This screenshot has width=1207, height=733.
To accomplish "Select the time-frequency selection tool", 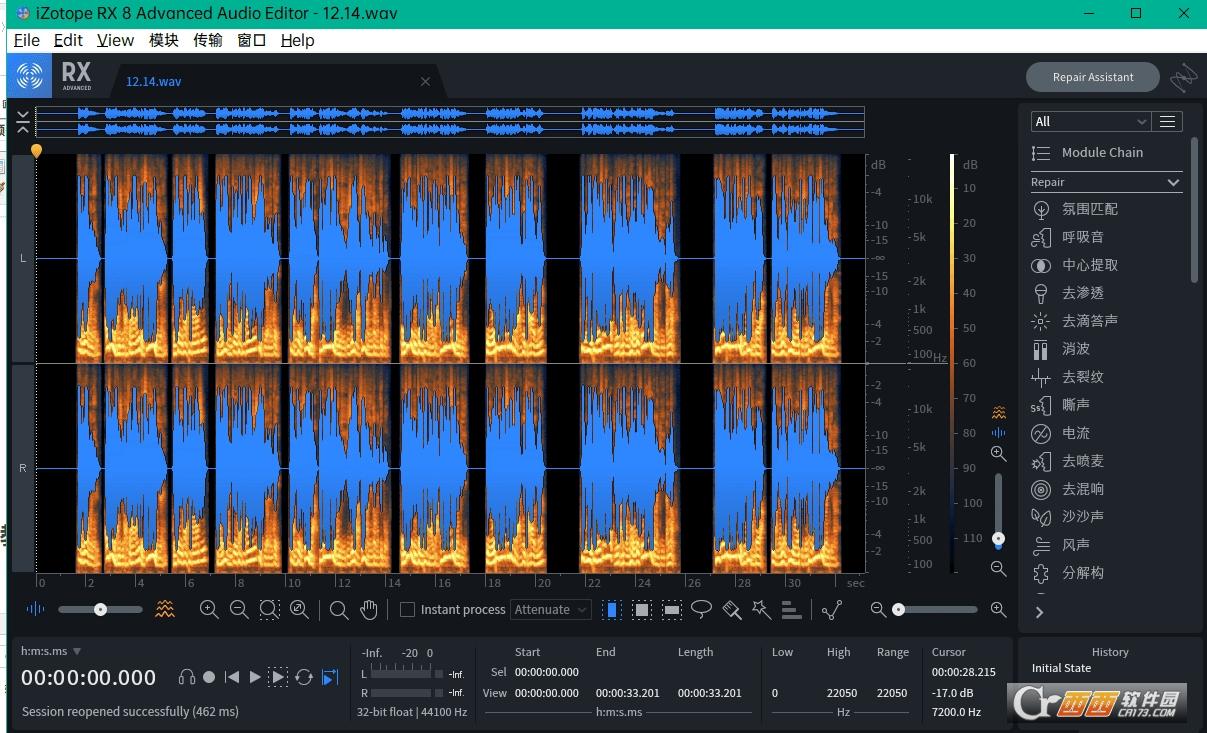I will (x=642, y=609).
